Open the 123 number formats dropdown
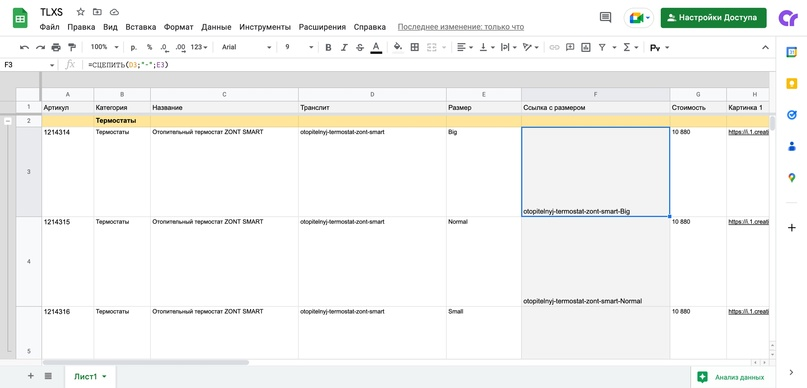The height and width of the screenshot is (388, 807). [199, 47]
